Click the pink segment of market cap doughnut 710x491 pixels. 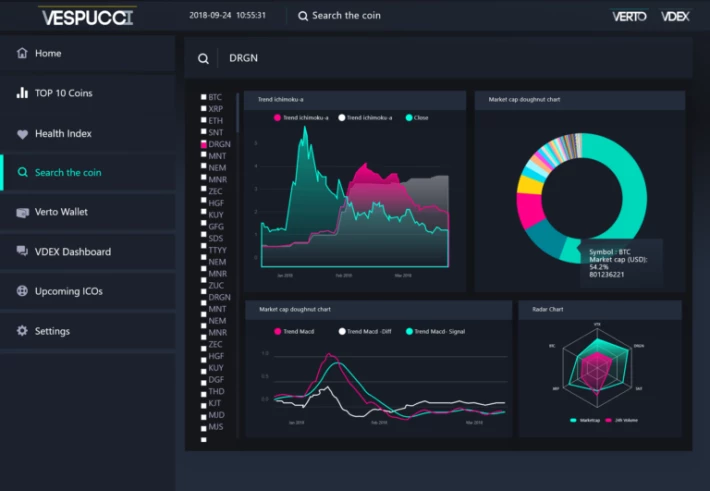click(x=529, y=209)
